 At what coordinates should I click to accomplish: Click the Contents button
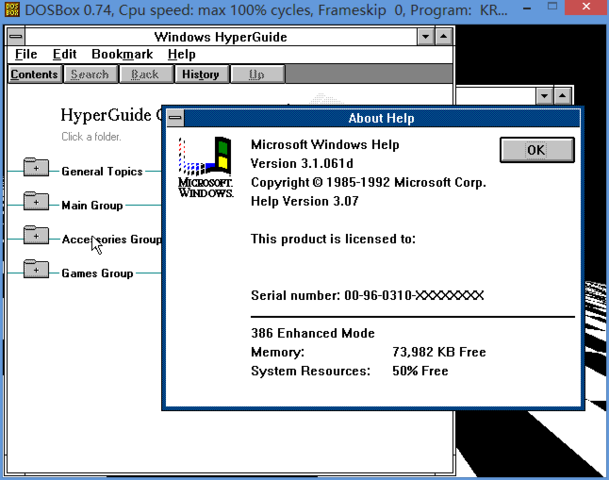tap(34, 74)
